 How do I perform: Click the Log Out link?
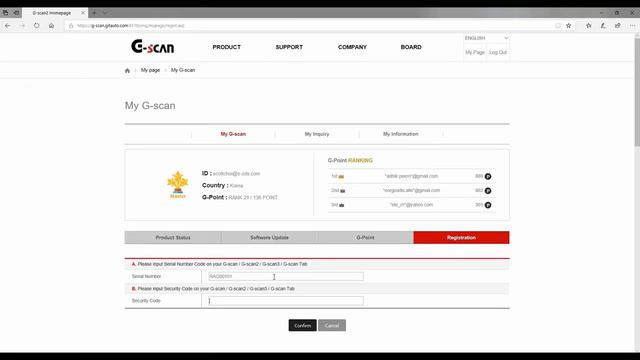(x=498, y=52)
